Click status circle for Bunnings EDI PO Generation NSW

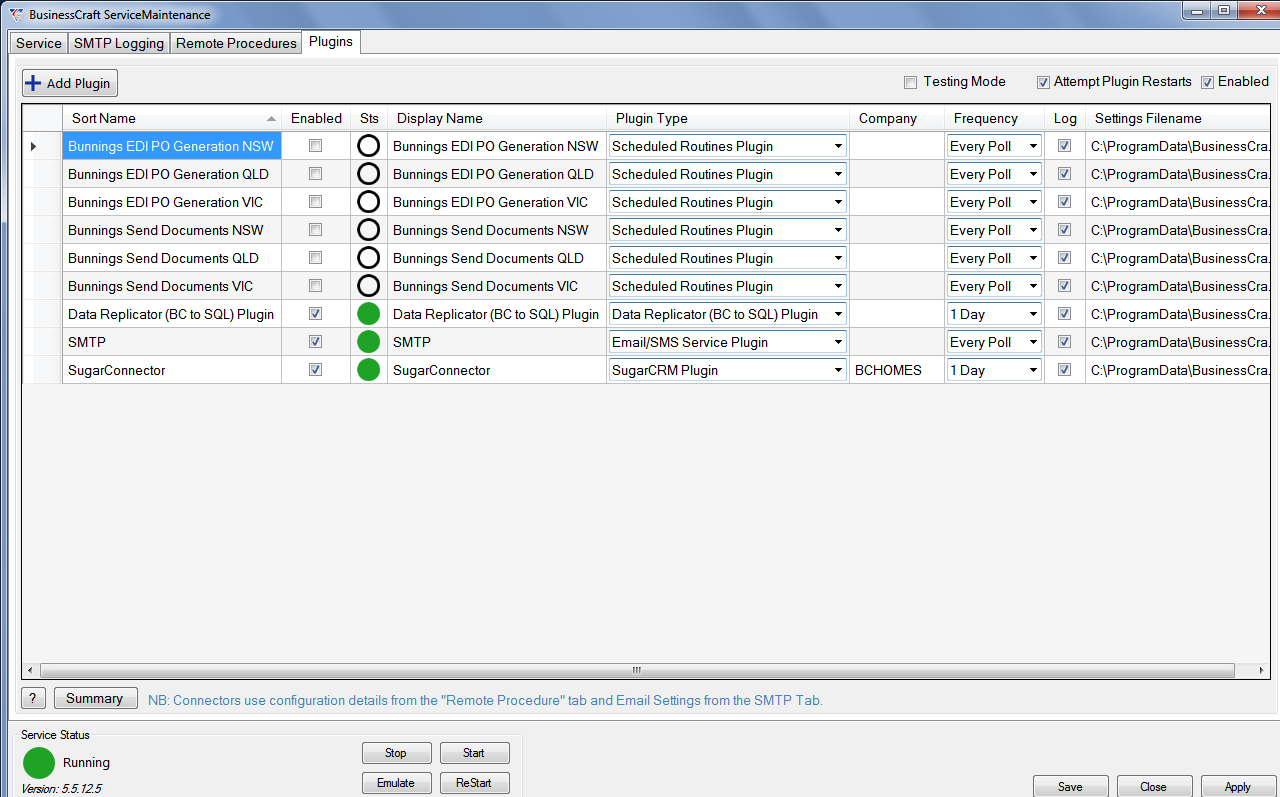click(x=369, y=146)
